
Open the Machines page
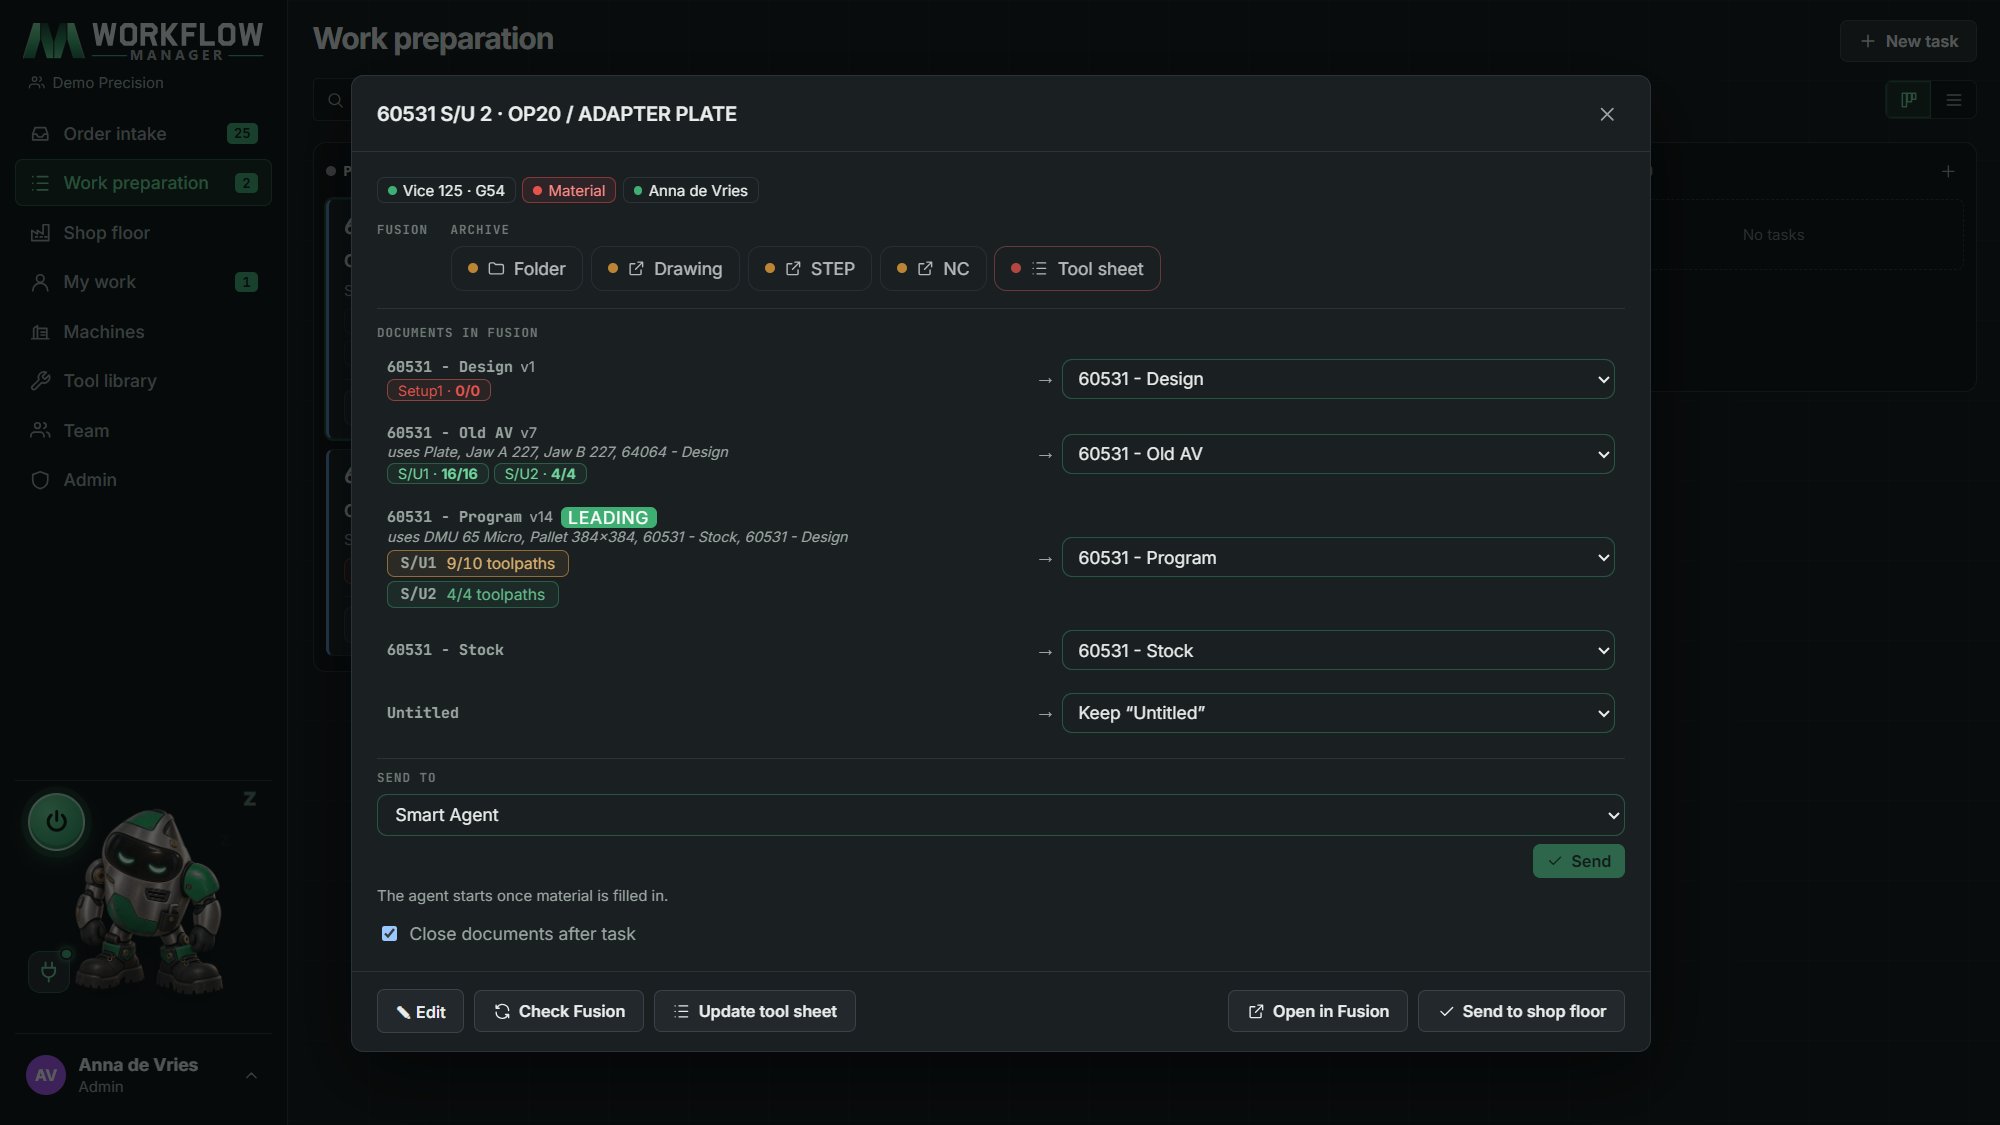click(x=143, y=331)
